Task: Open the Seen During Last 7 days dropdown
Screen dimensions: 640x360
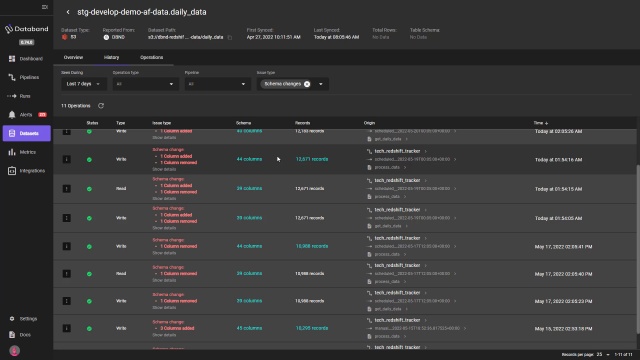Action: pos(84,84)
